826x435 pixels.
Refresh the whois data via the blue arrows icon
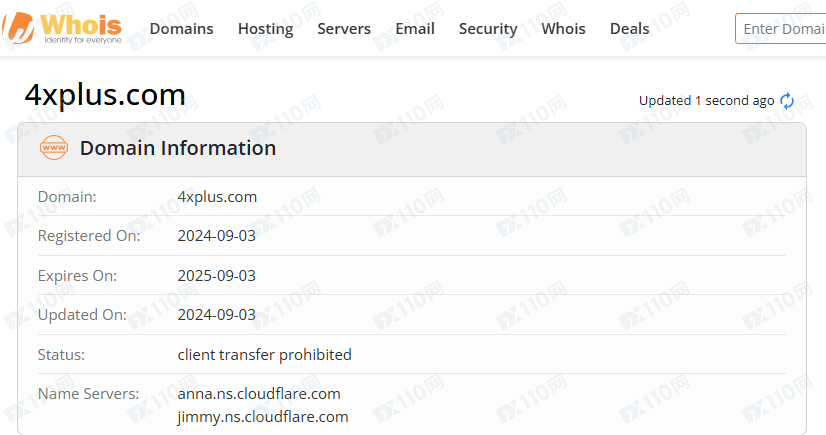point(787,101)
